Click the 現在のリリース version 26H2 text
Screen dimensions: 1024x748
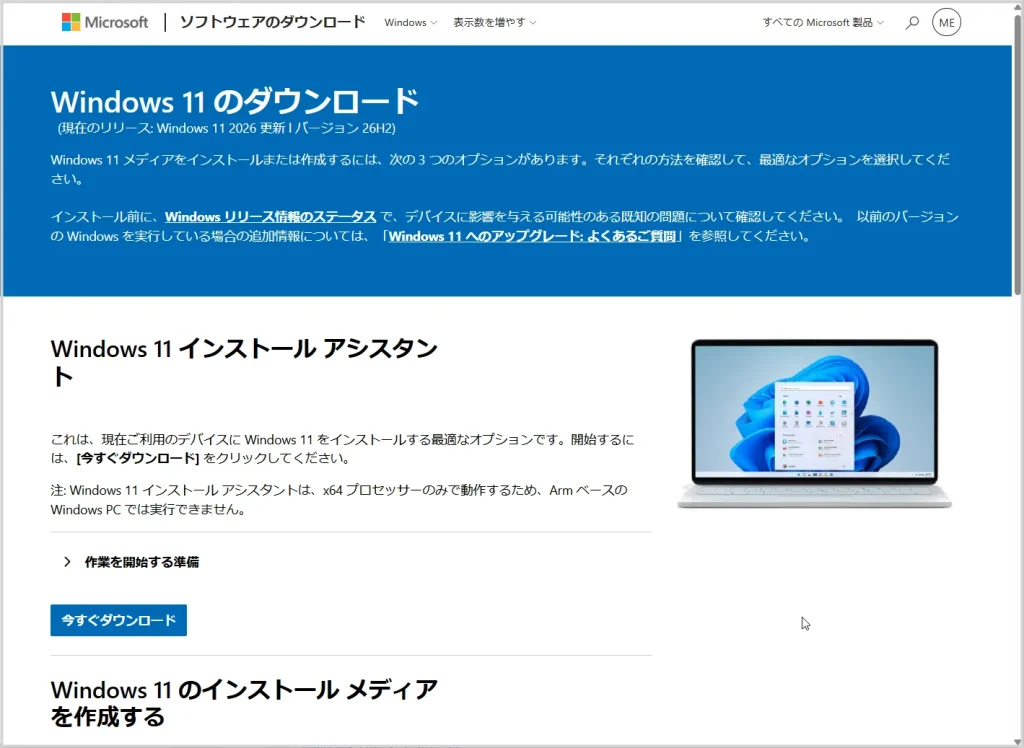[x=226, y=128]
